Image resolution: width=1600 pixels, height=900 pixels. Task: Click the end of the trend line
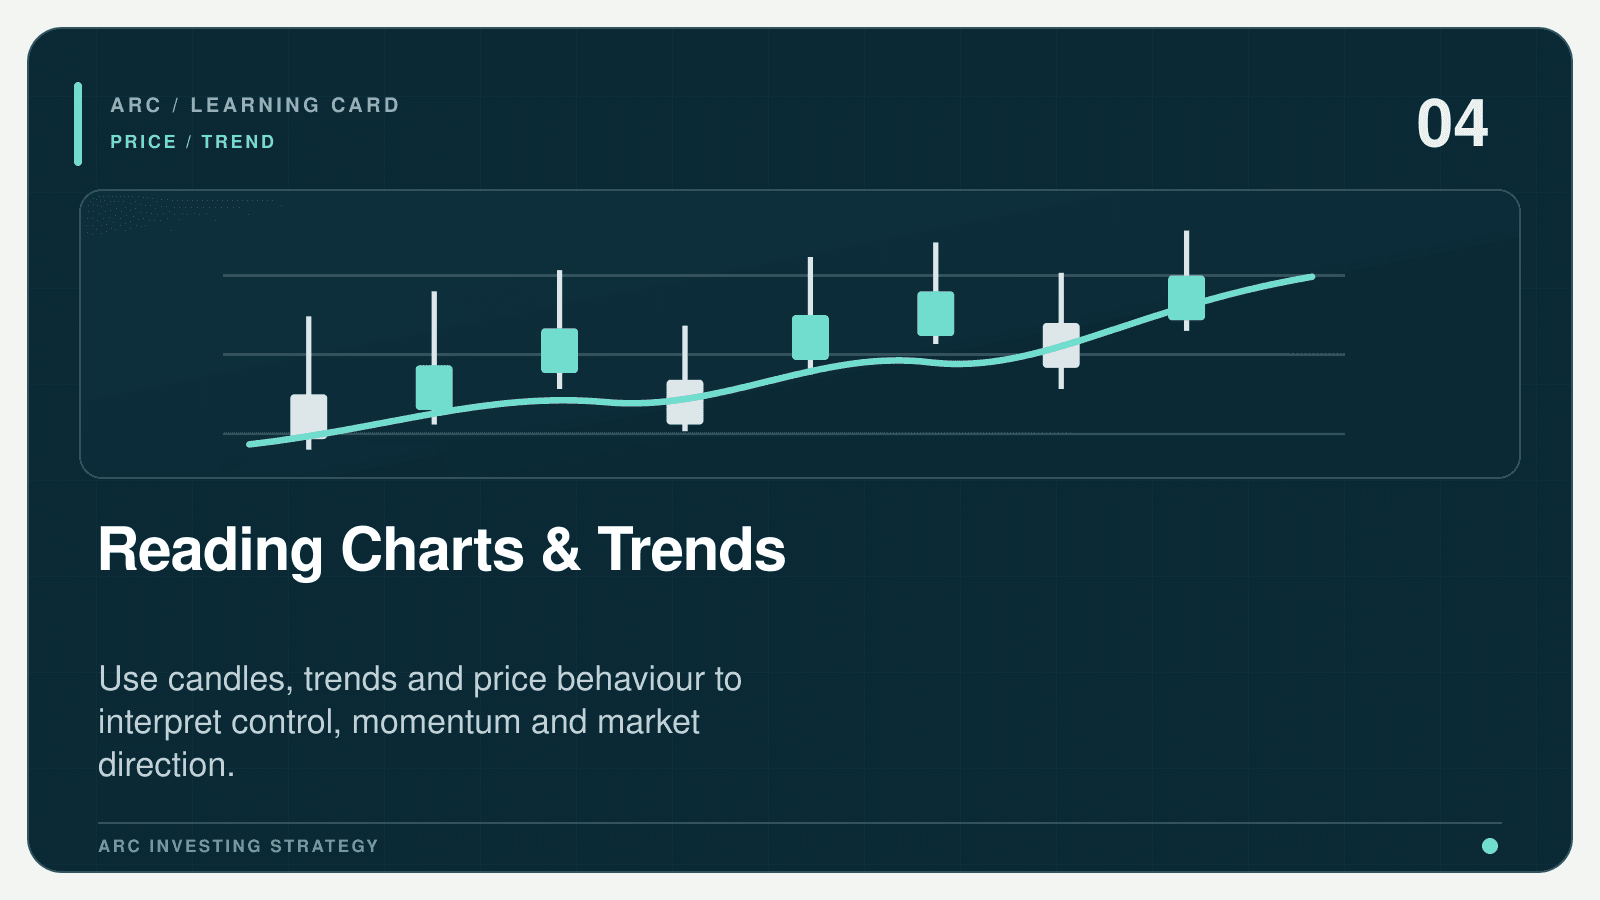pyautogui.click(x=1311, y=277)
